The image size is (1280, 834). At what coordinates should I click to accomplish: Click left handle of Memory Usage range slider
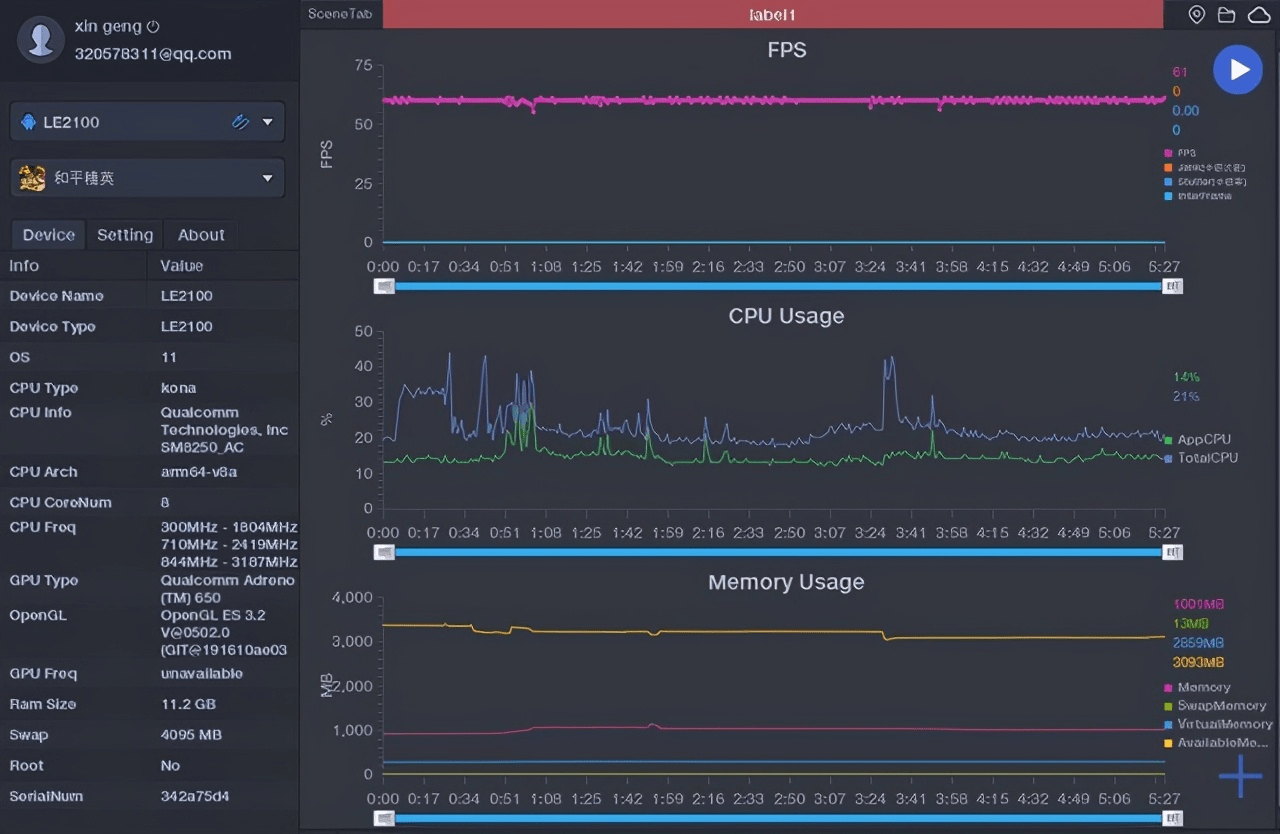click(x=384, y=818)
